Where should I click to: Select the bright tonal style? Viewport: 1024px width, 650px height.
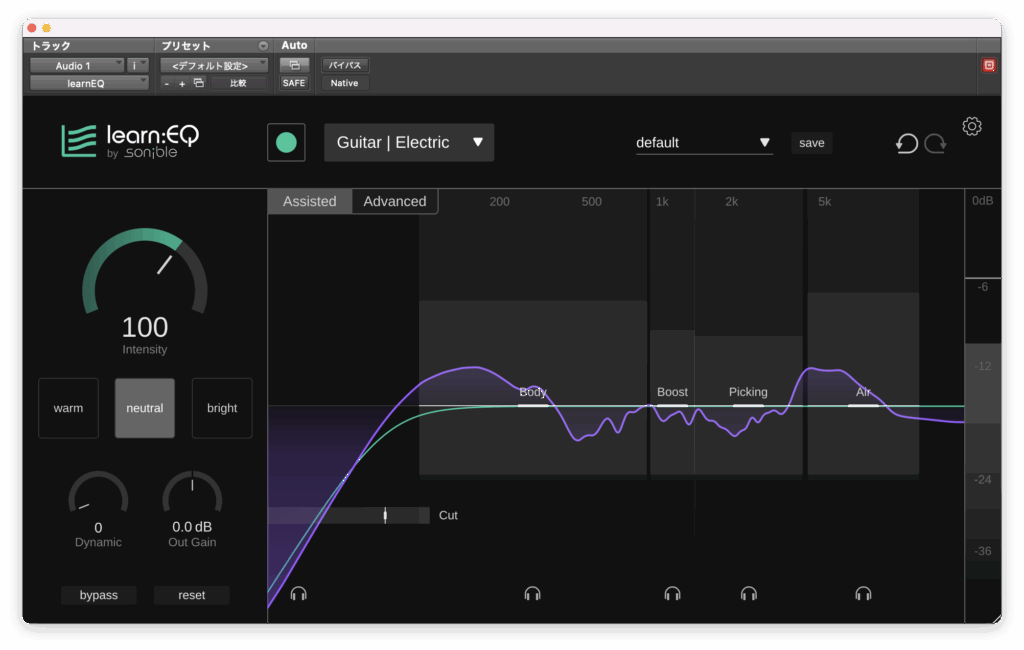coord(222,408)
